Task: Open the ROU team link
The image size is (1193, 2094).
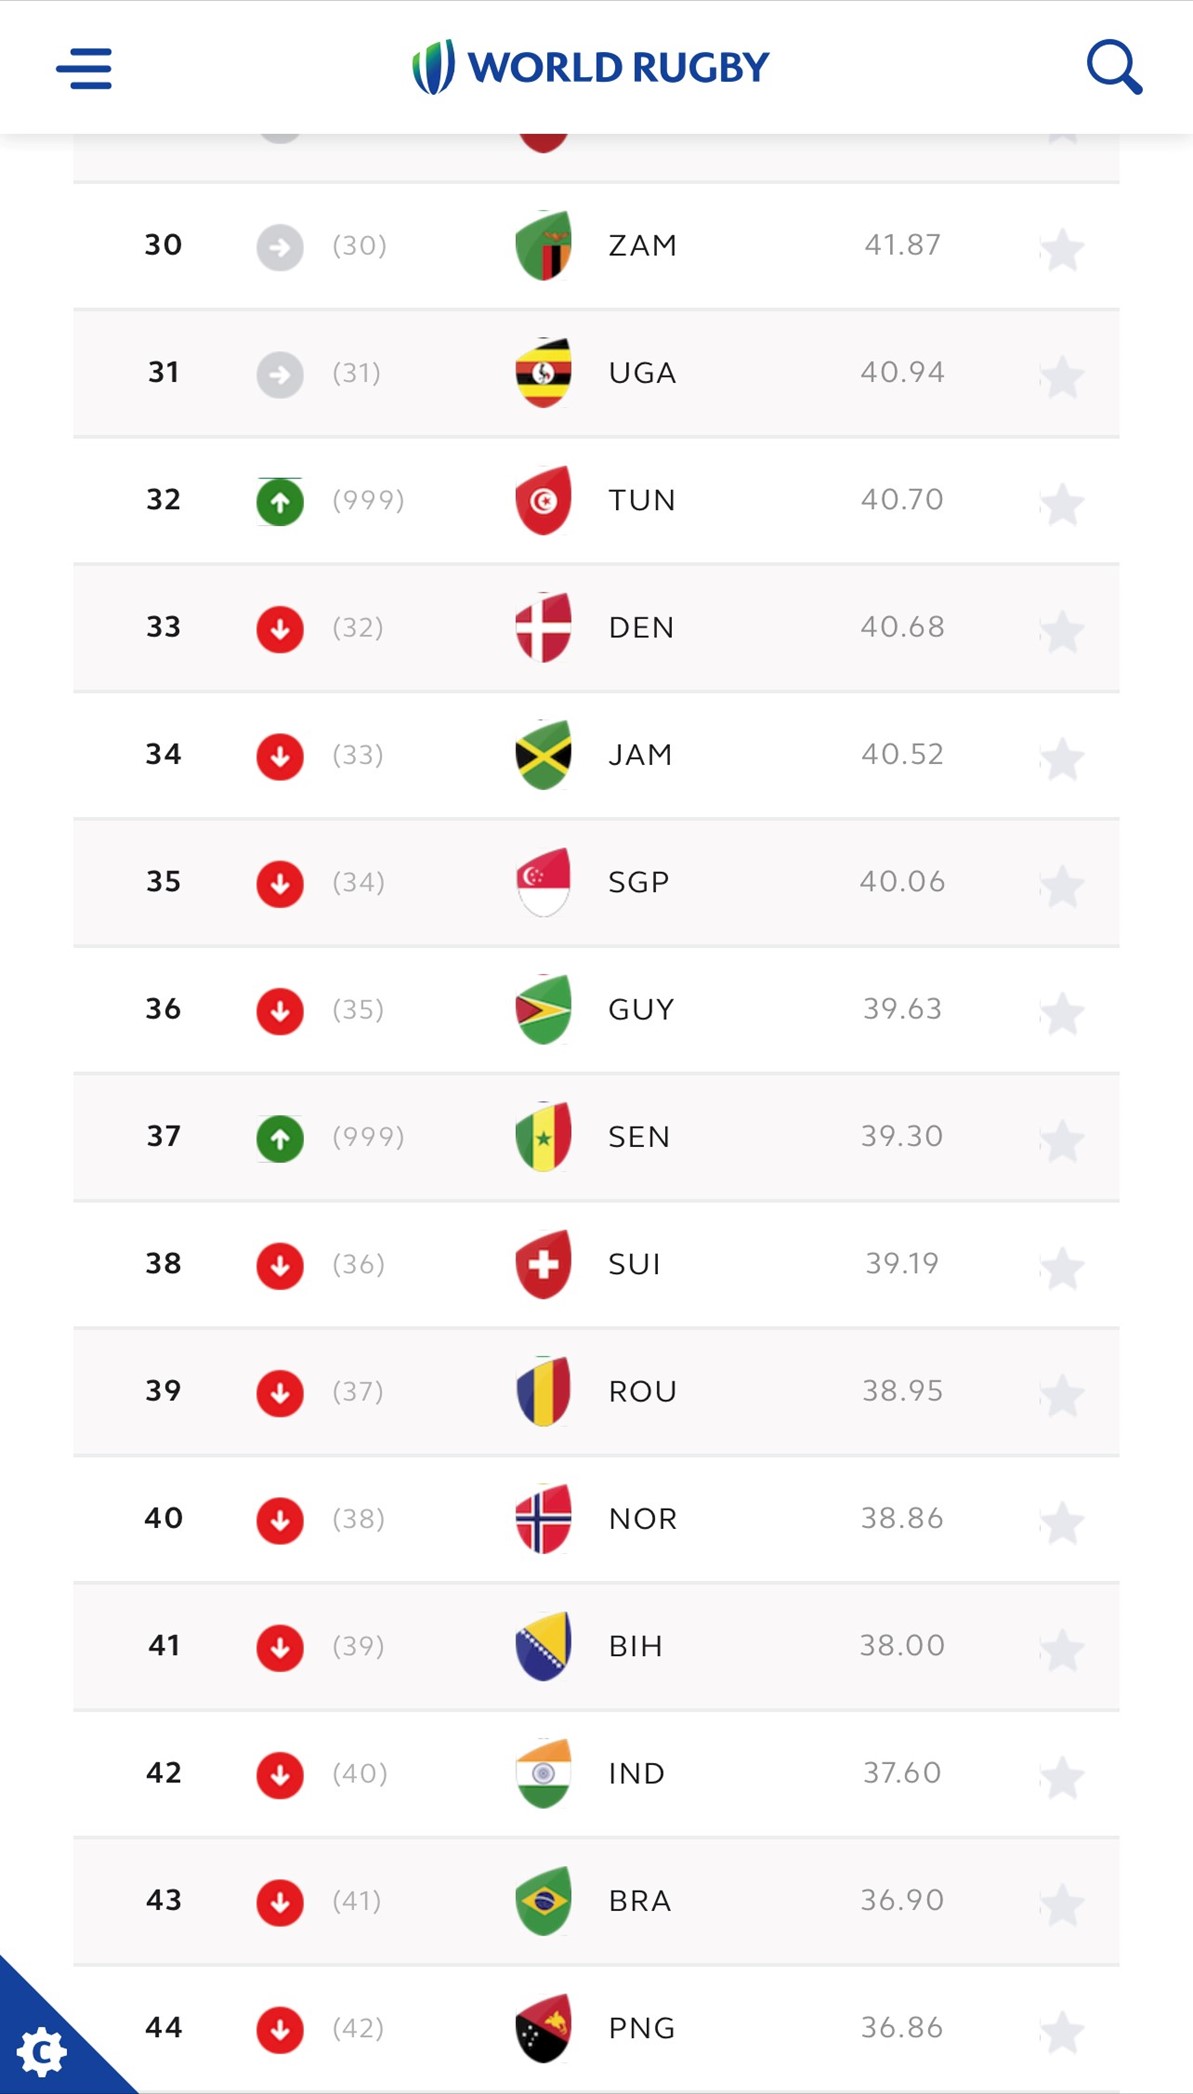Action: 642,1391
